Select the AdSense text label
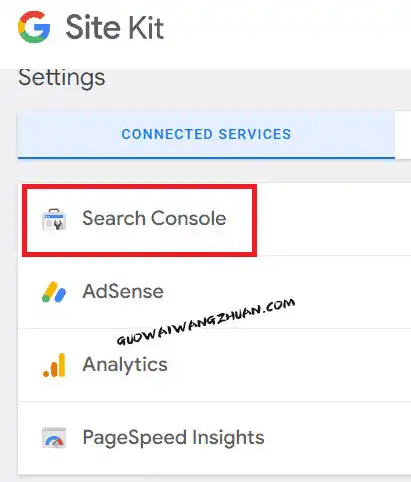 click(123, 292)
